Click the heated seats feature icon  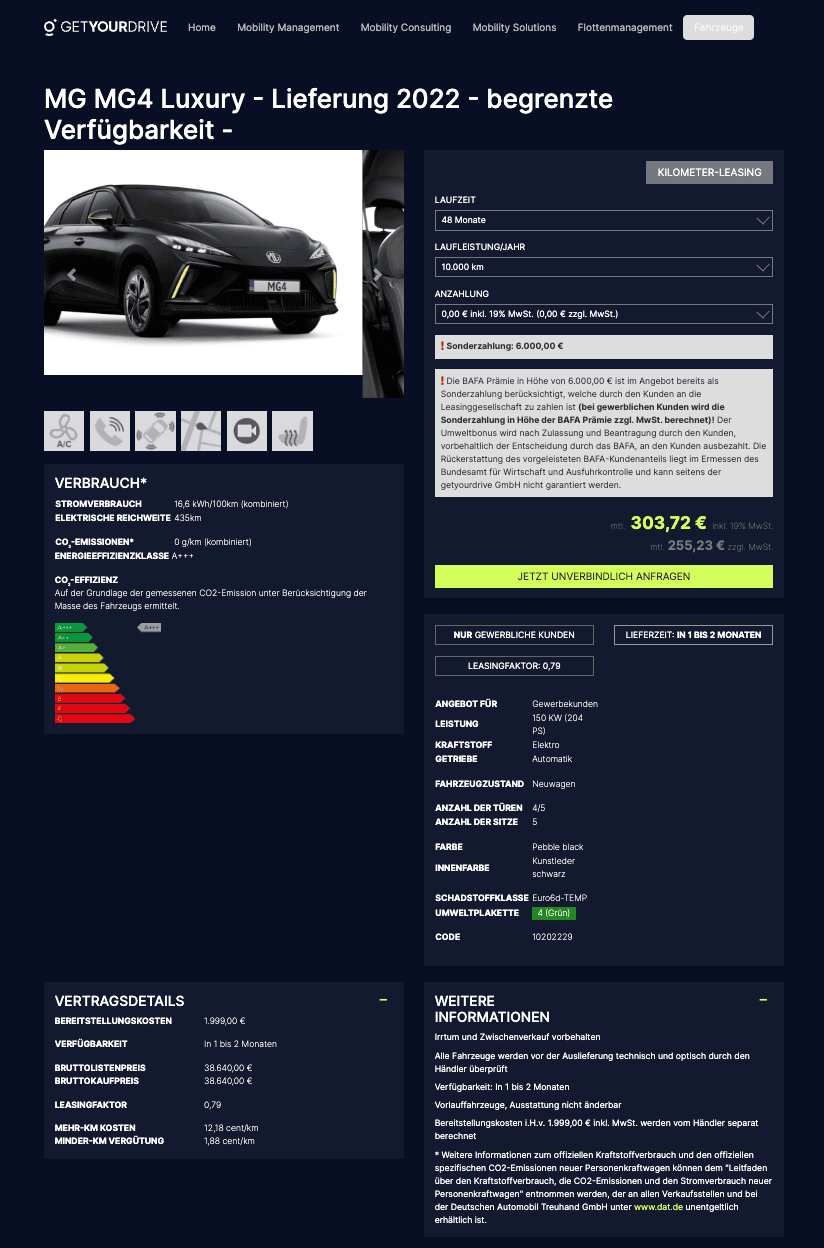tap(293, 431)
